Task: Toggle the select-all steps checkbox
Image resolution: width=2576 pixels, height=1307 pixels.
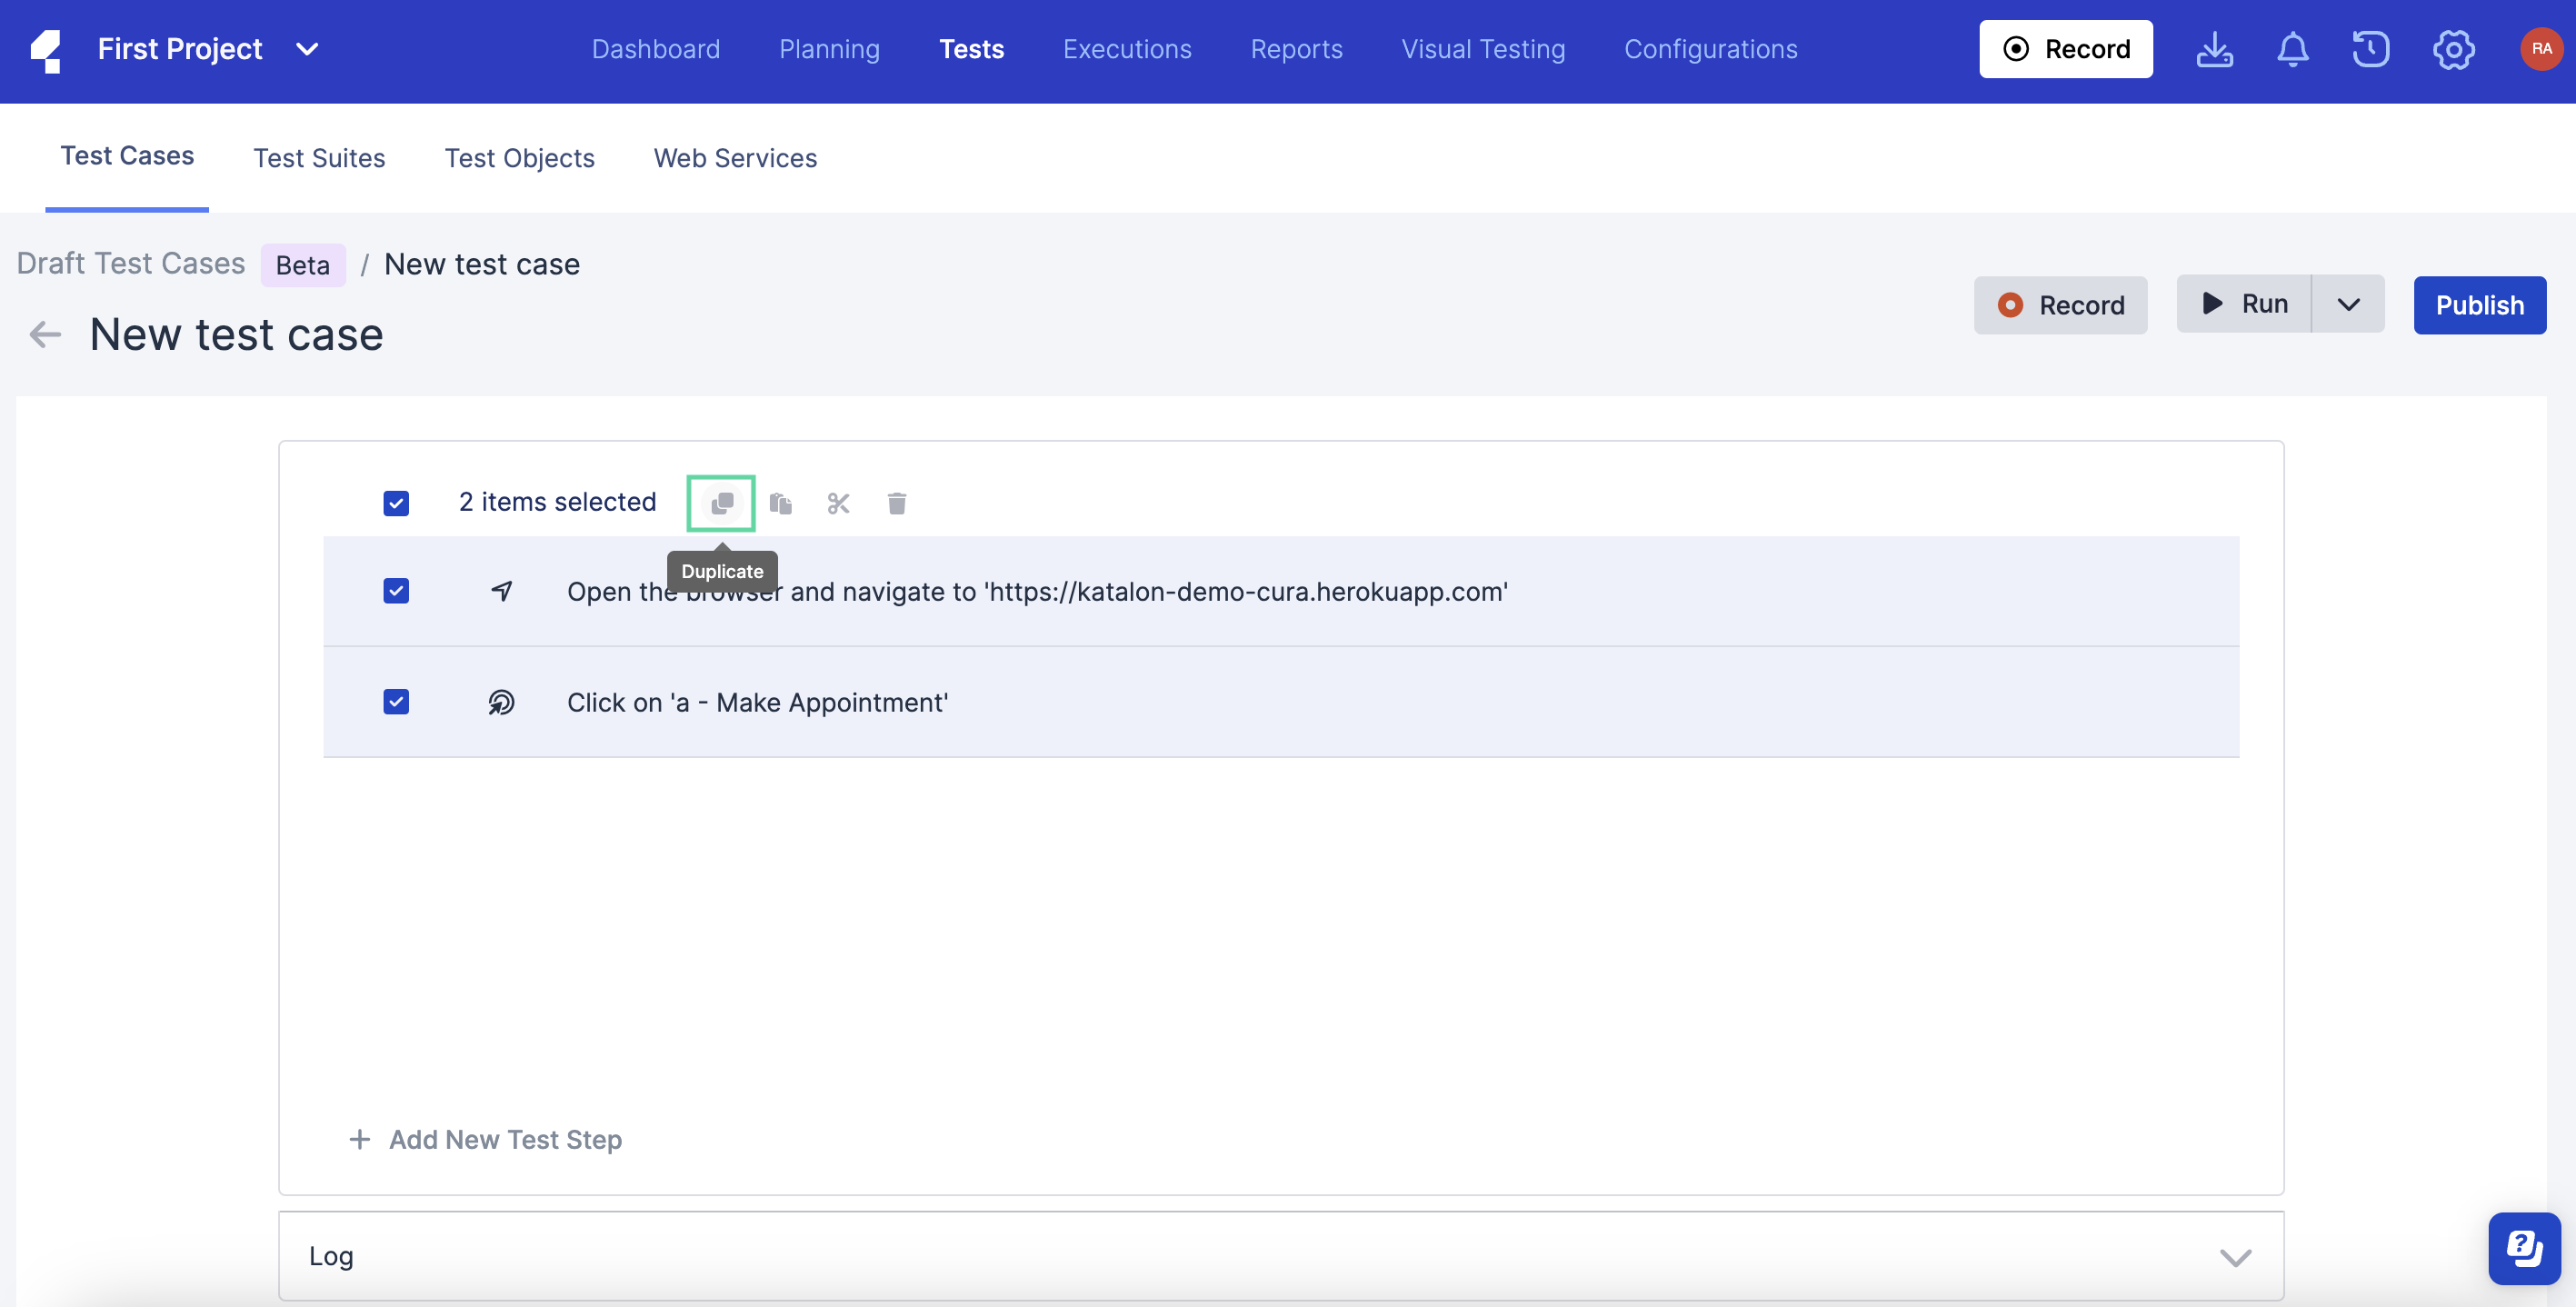Action: pos(396,503)
